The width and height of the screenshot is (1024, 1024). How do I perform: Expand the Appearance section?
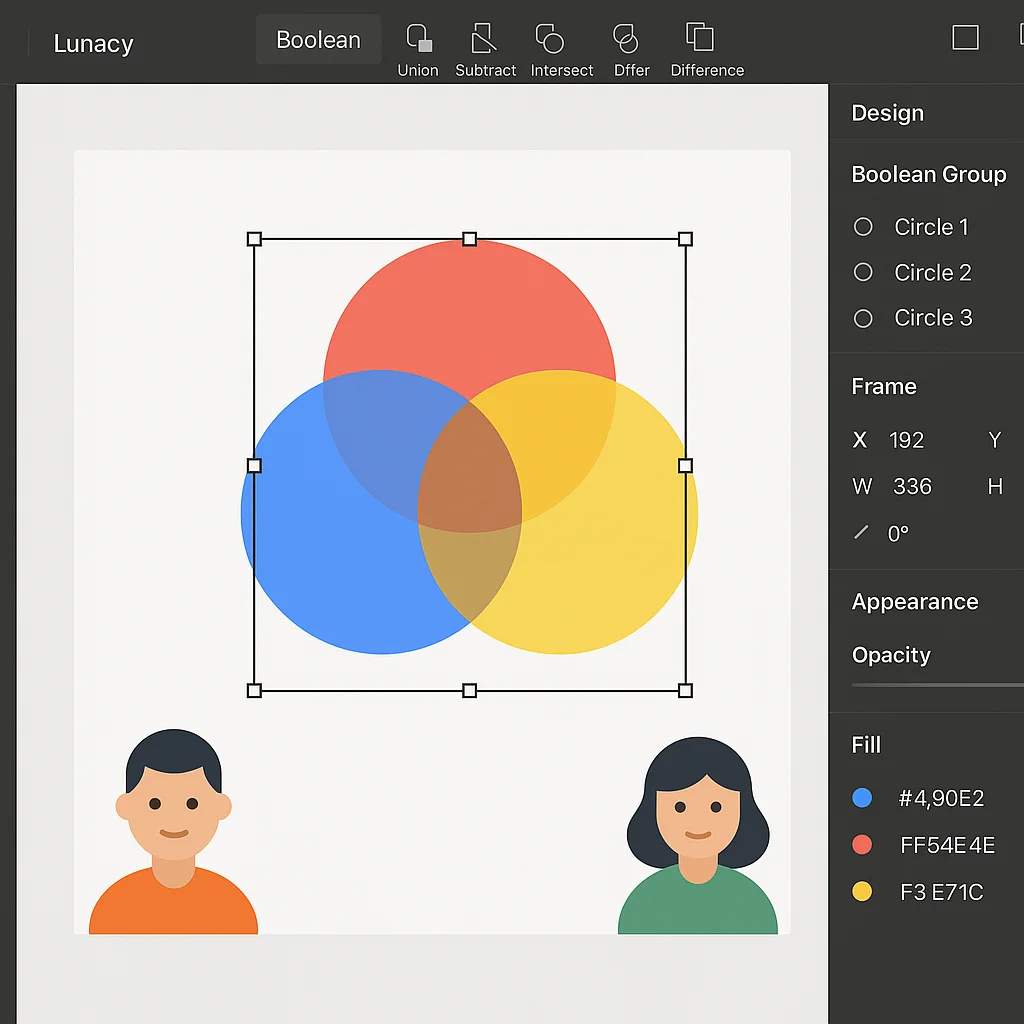[x=914, y=601]
